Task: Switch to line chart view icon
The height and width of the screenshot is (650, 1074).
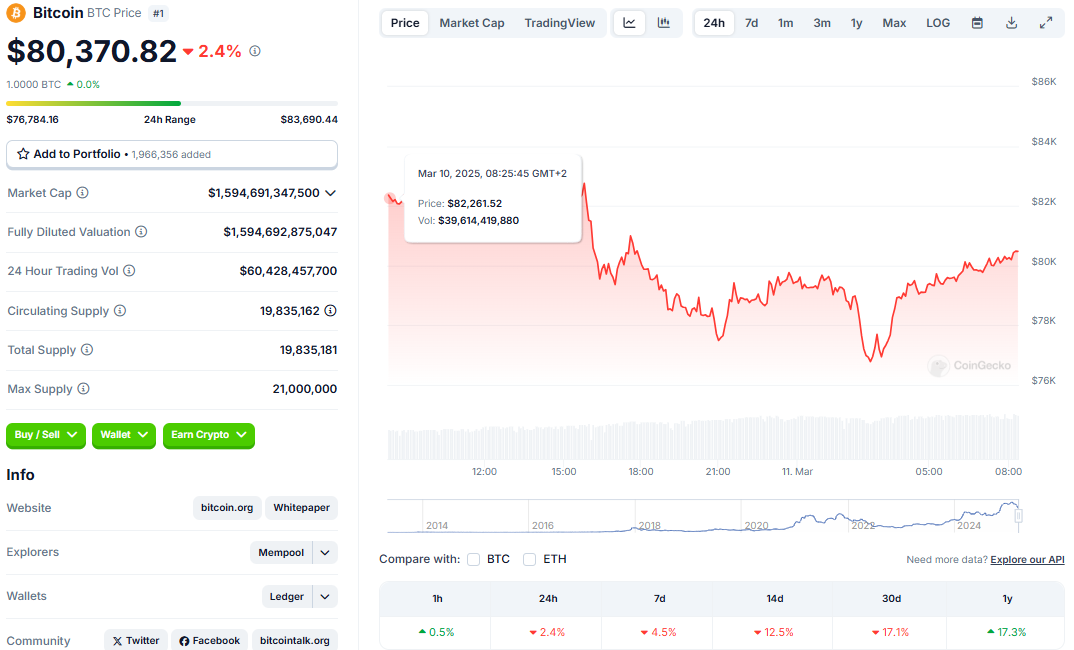Action: (629, 23)
